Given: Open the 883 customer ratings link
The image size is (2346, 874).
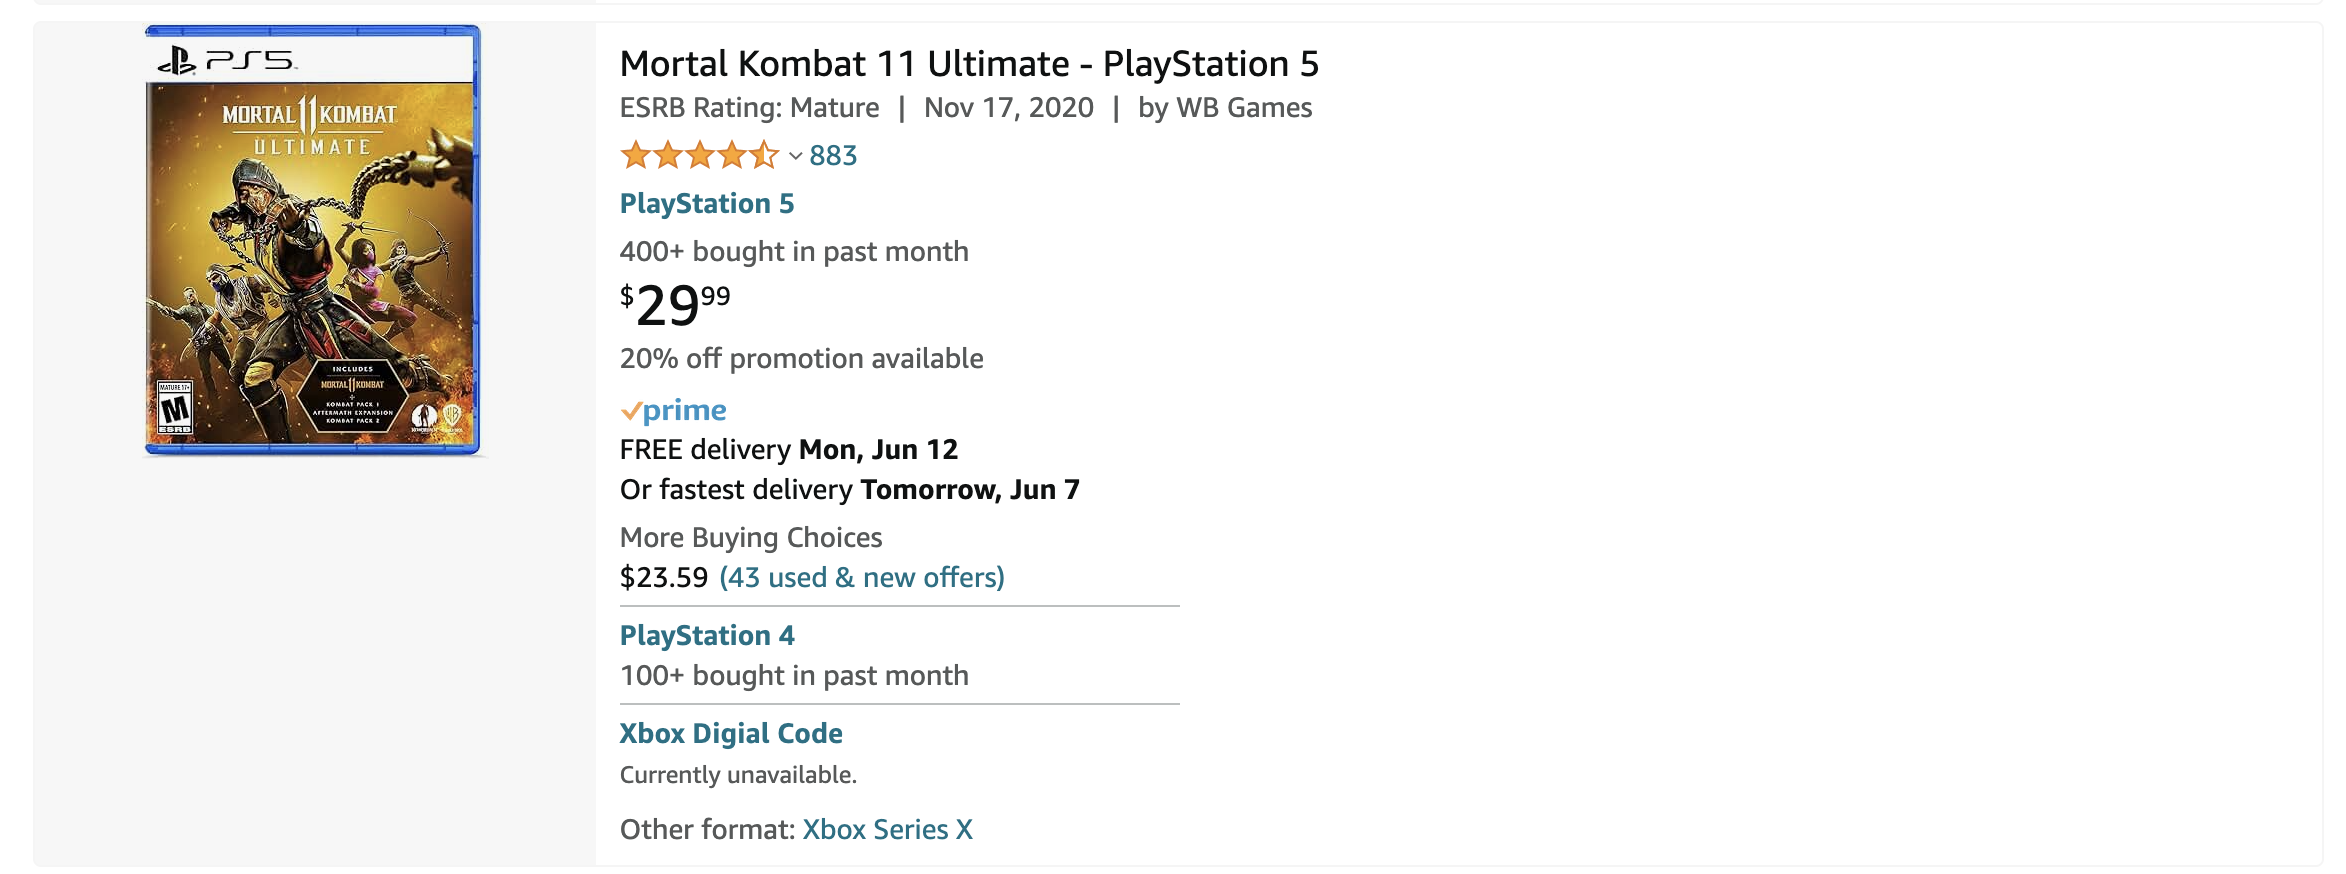Looking at the screenshot, I should (x=833, y=156).
